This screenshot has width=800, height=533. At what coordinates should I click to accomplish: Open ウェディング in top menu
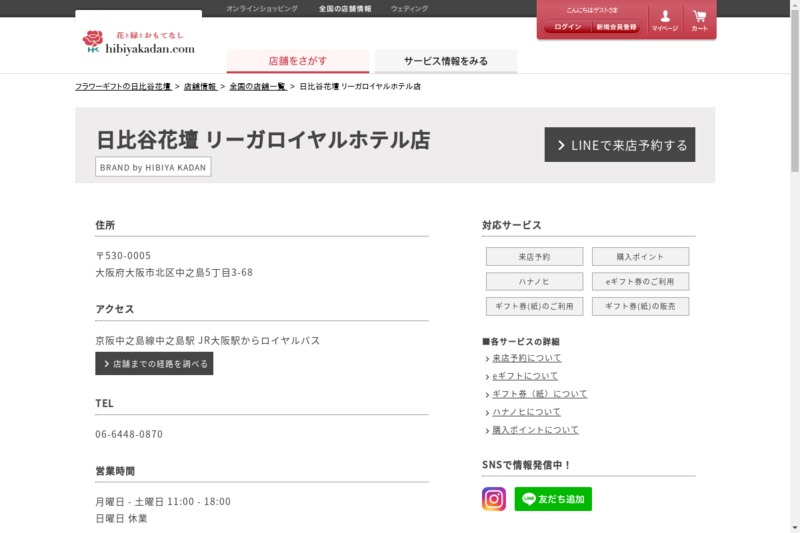pyautogui.click(x=409, y=9)
